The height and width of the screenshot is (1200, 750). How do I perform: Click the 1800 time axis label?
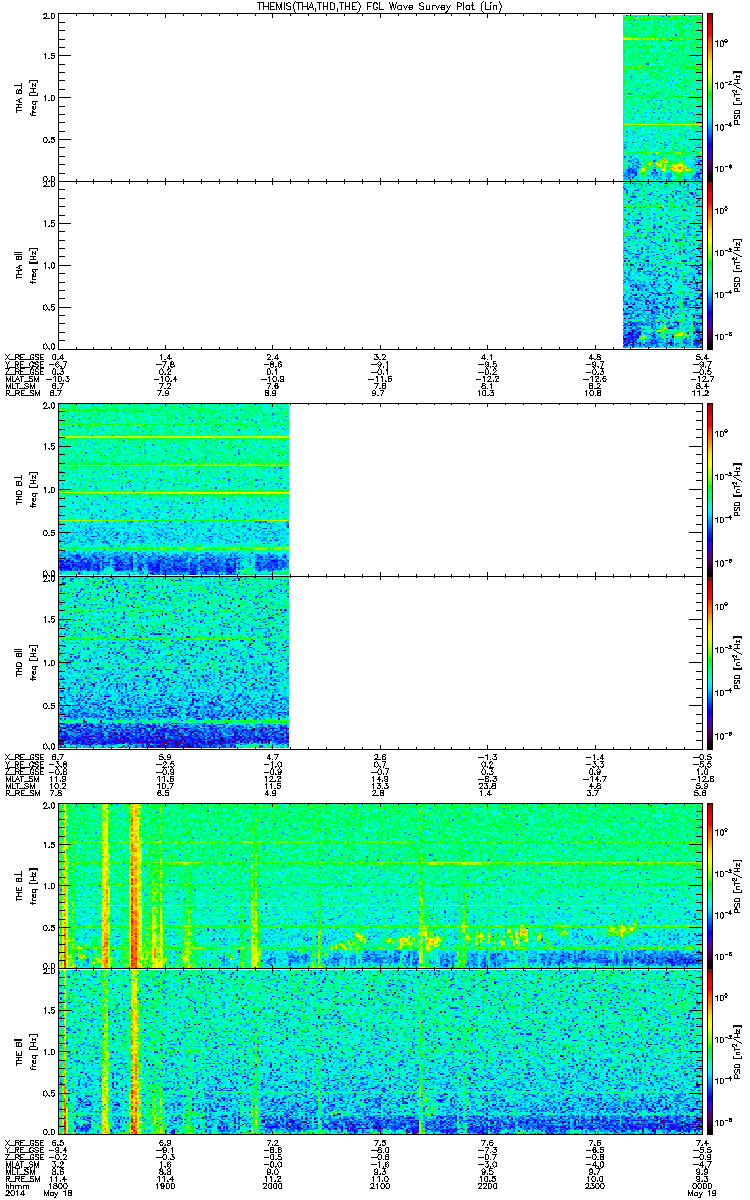(58, 1186)
